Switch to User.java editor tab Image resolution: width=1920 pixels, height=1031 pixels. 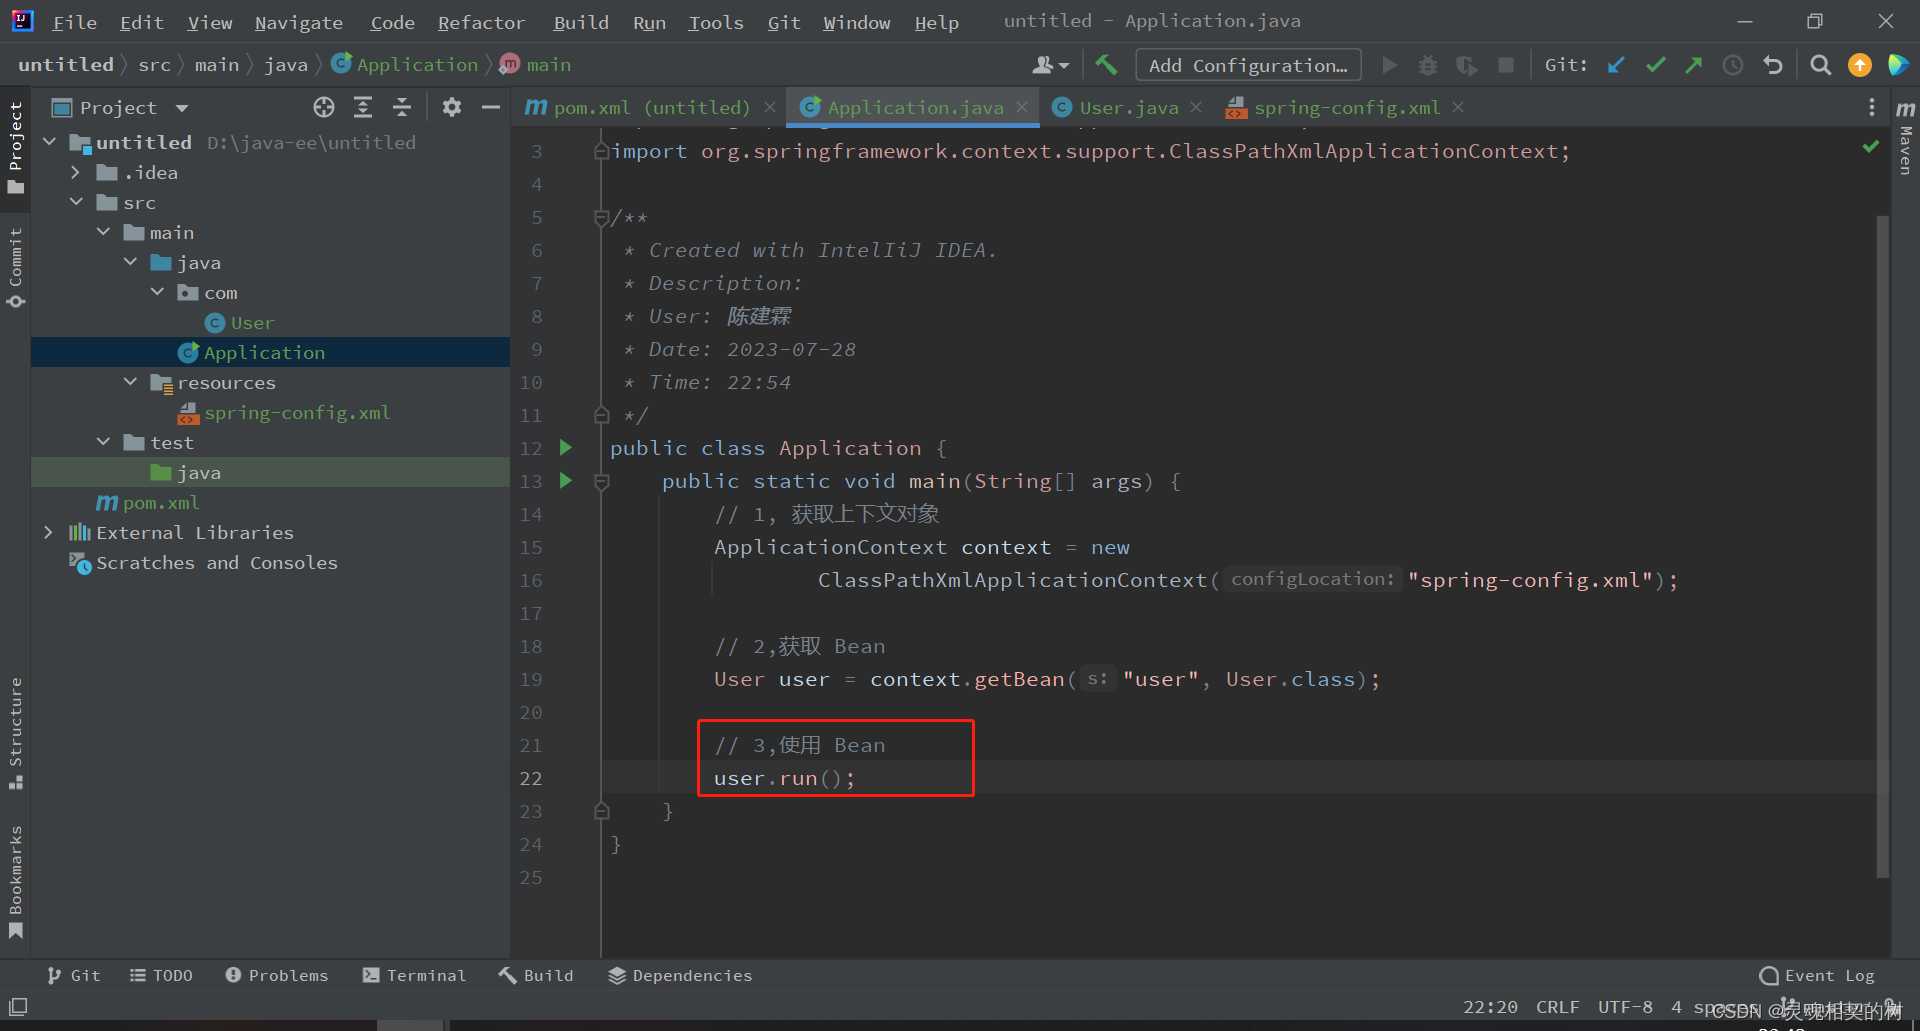1127,108
